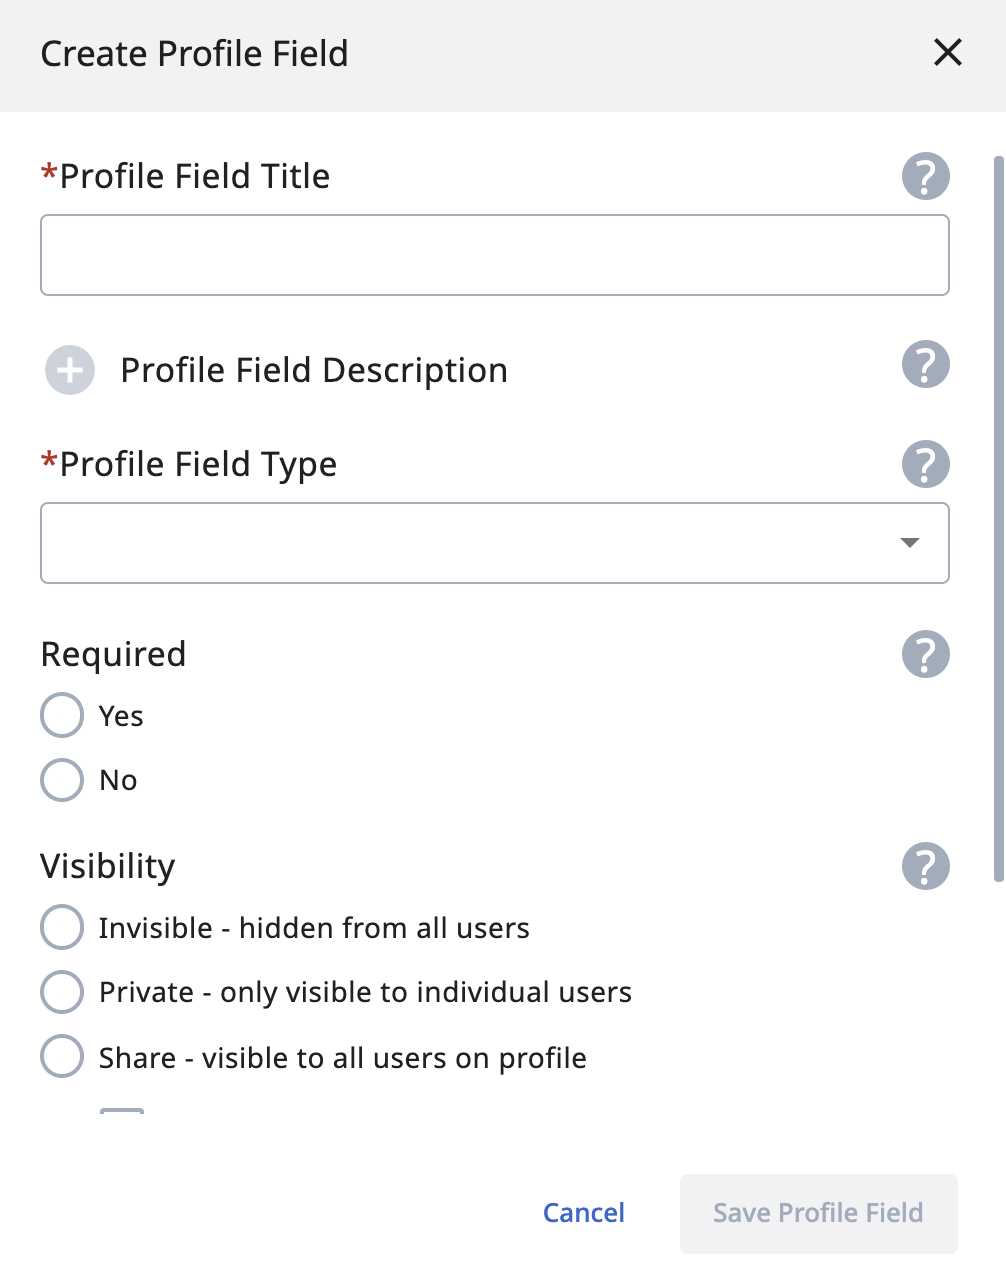
Task: Choose Invisible - hidden from all users
Action: point(61,927)
